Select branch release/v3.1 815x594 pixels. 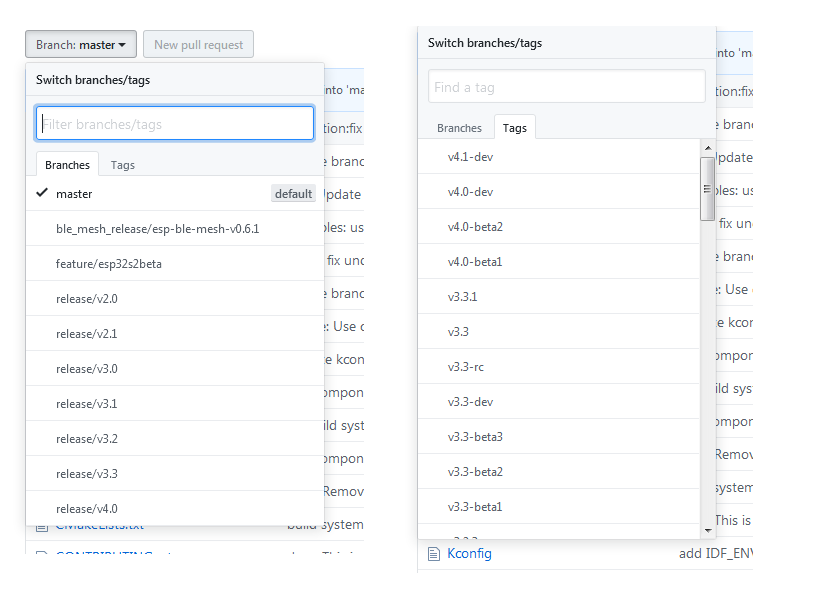(175, 403)
